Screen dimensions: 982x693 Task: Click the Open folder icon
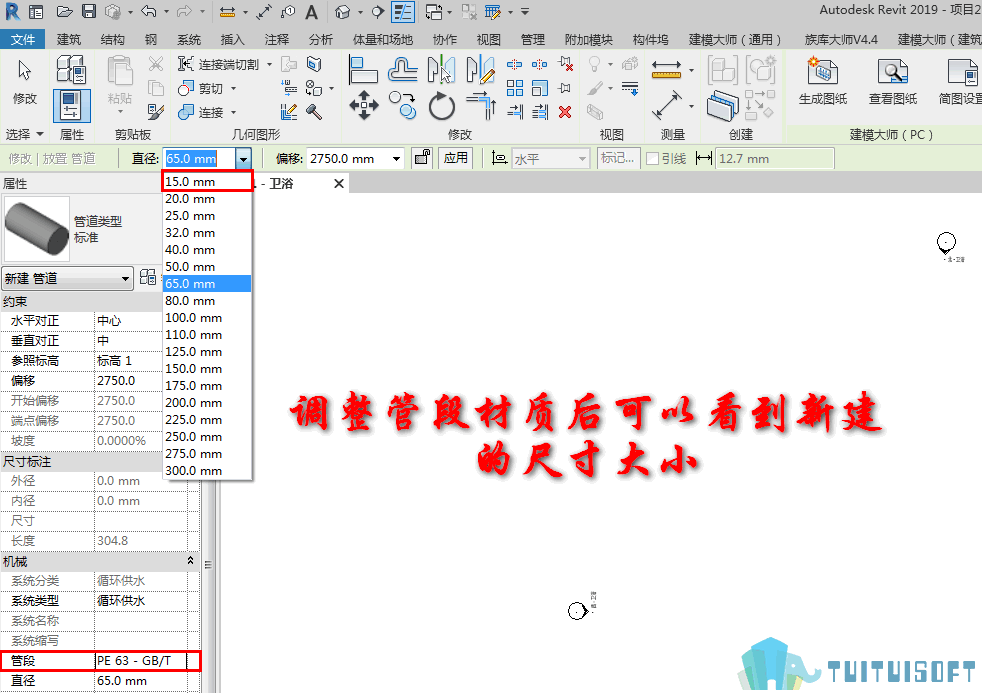click(64, 11)
